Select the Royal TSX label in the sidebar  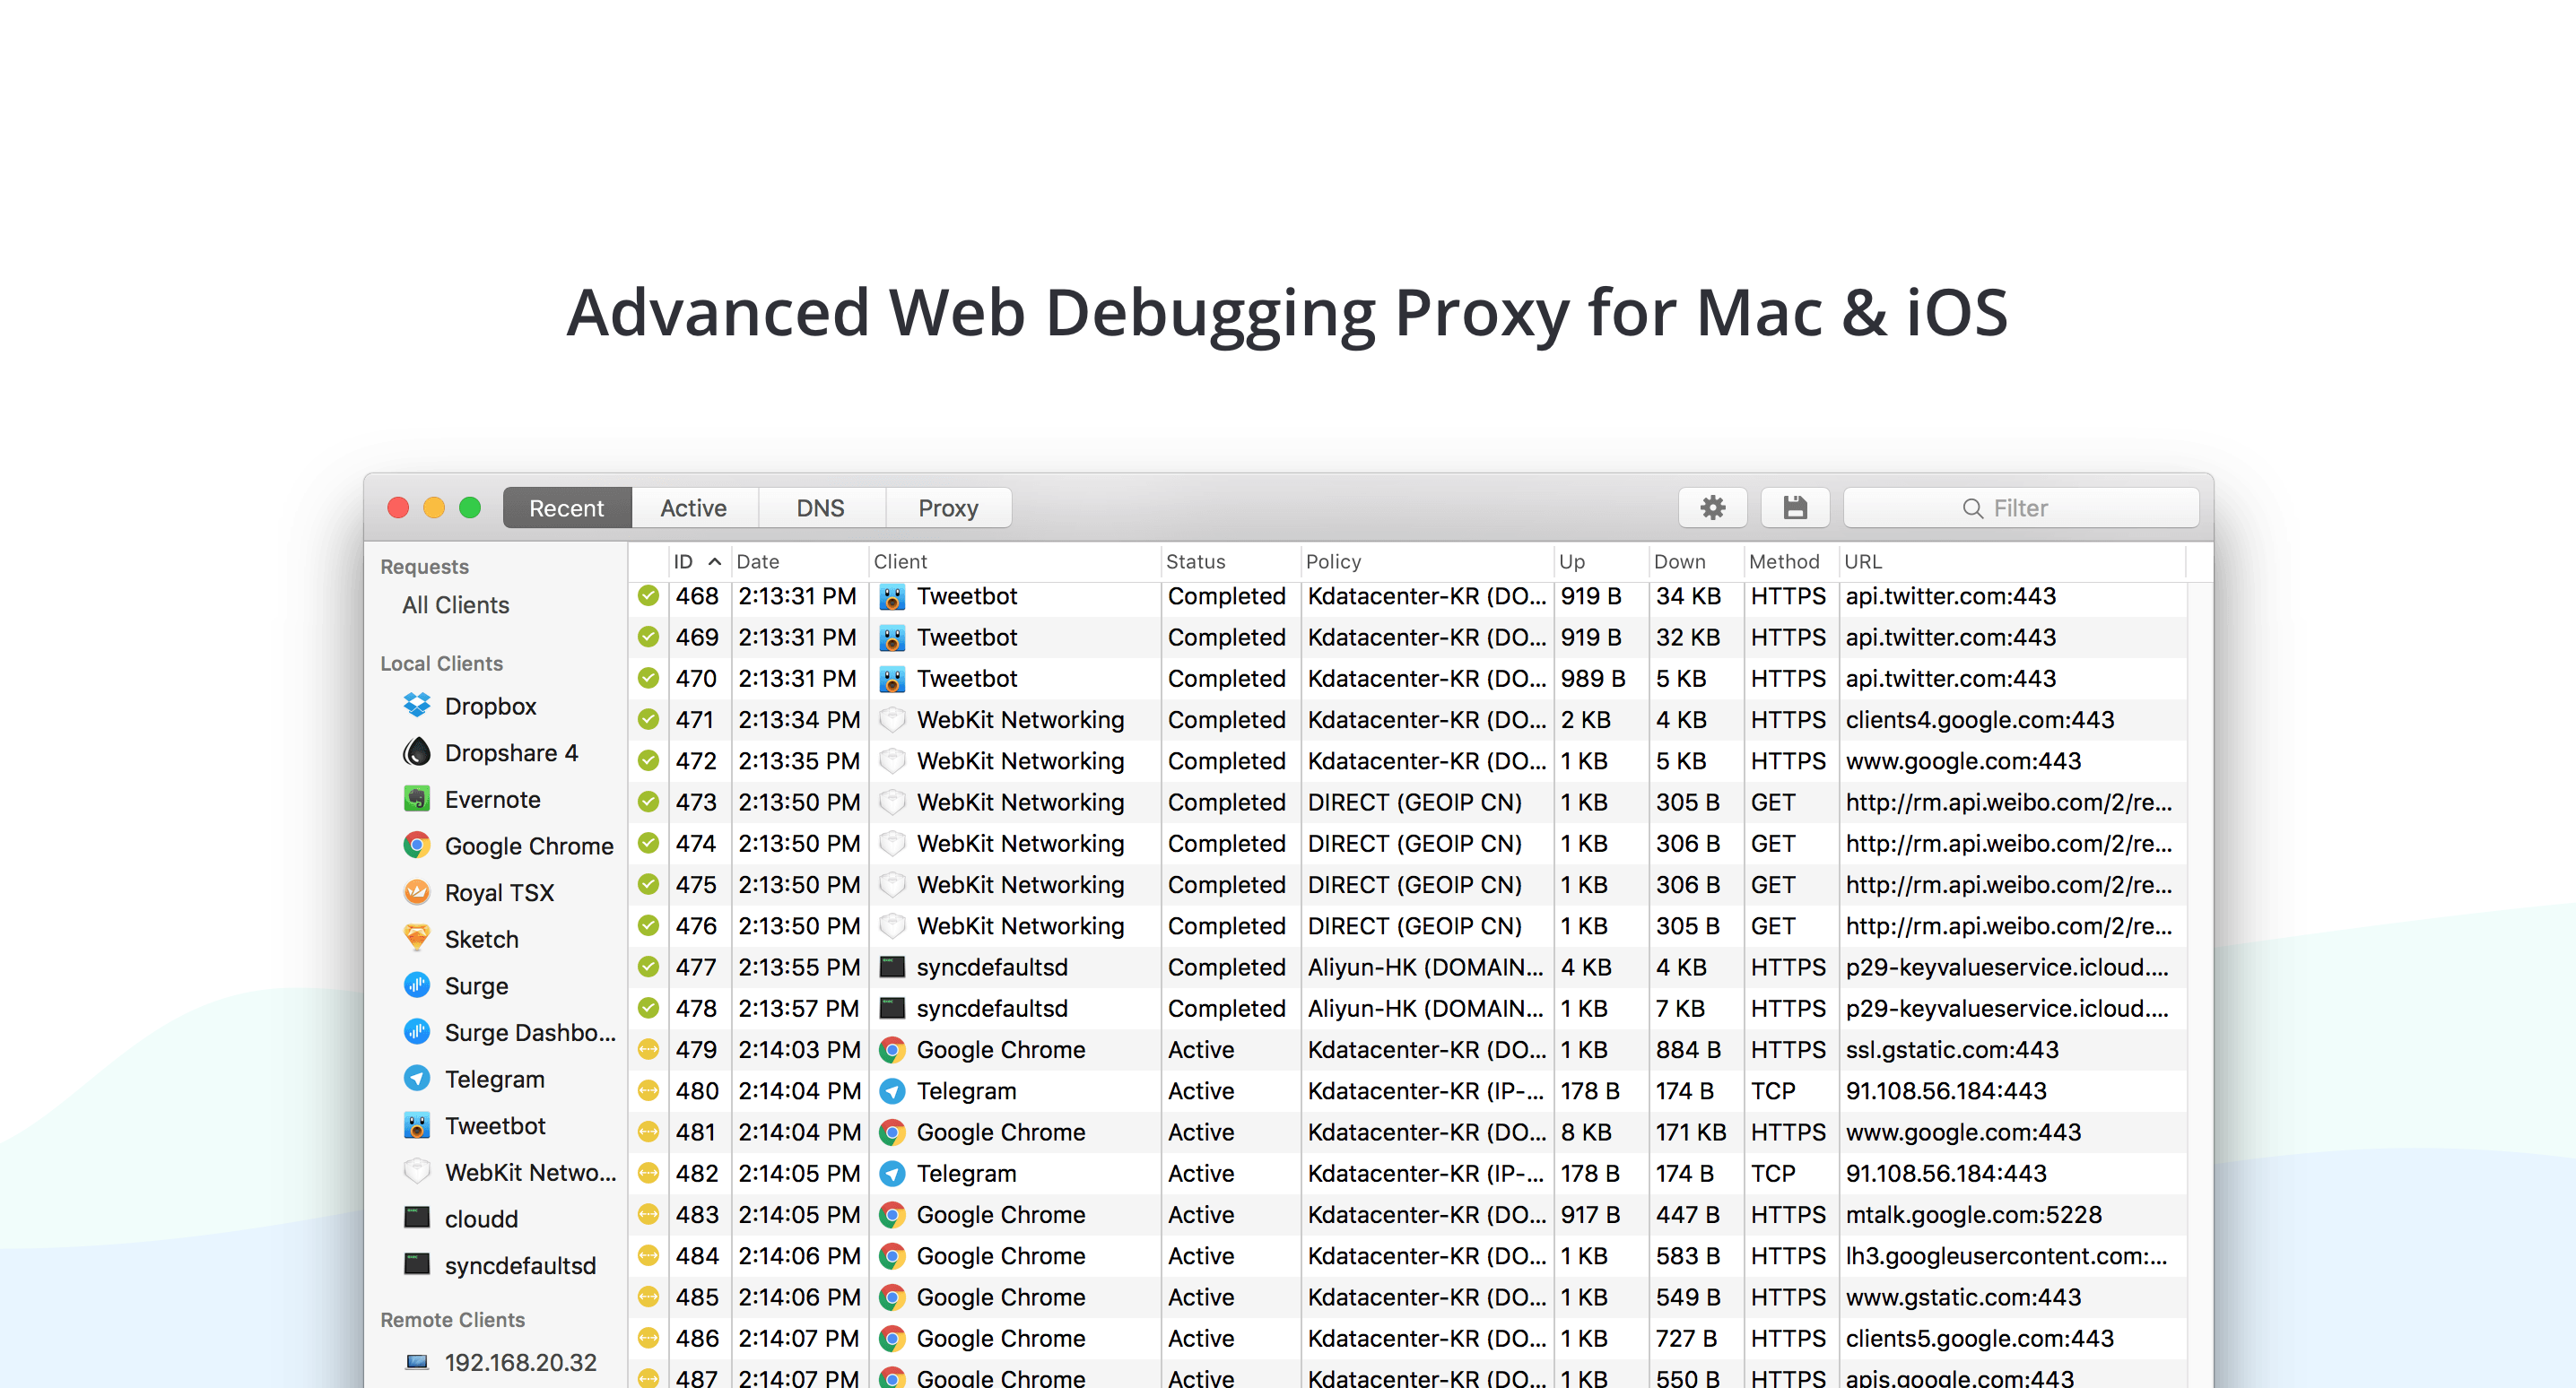500,892
